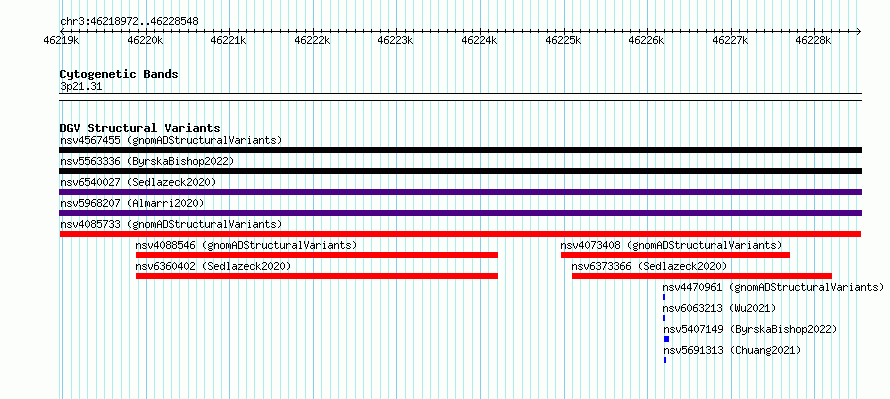The width and height of the screenshot is (890, 399).
Task: Open the nsv4073408 gnomADStructuralVariants label
Action: click(671, 245)
